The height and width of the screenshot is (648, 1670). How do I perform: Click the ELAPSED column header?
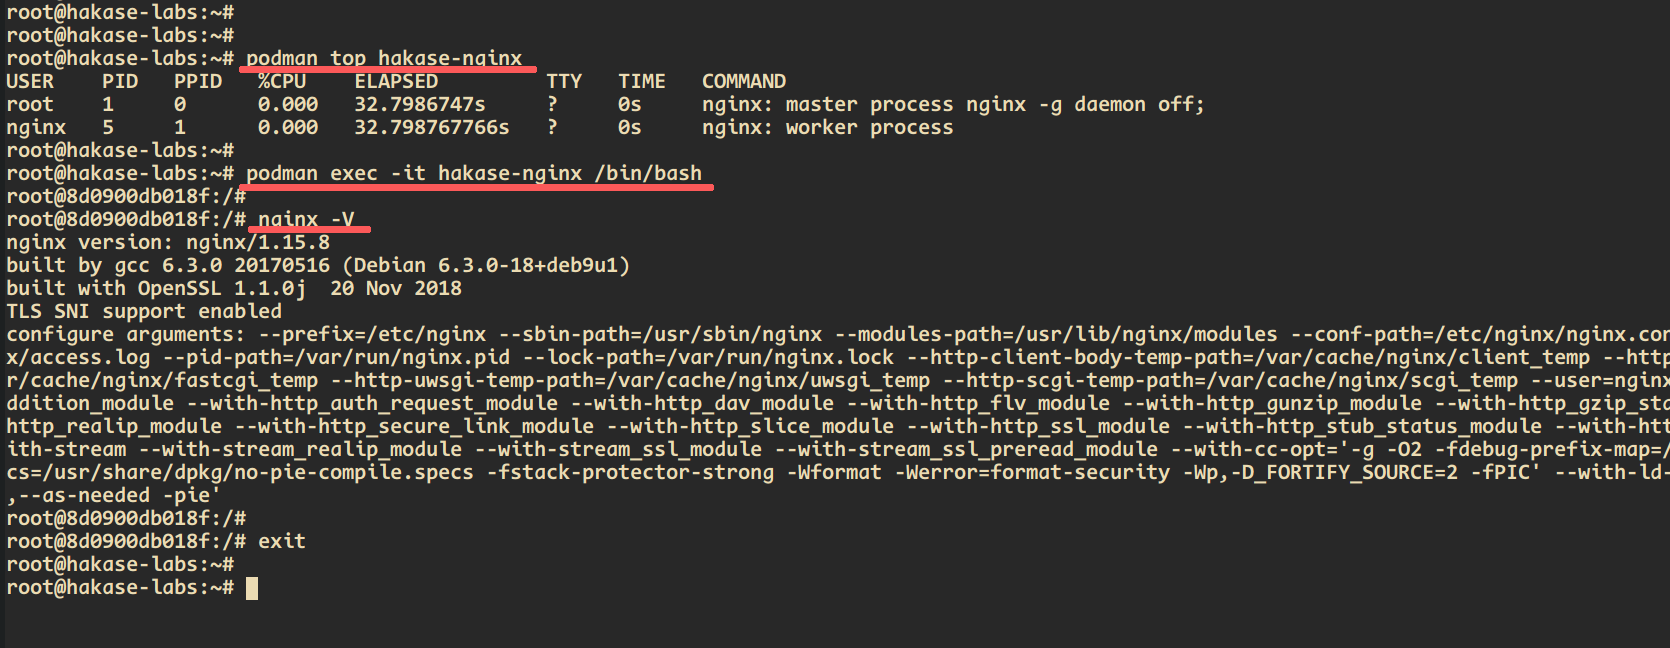point(396,82)
